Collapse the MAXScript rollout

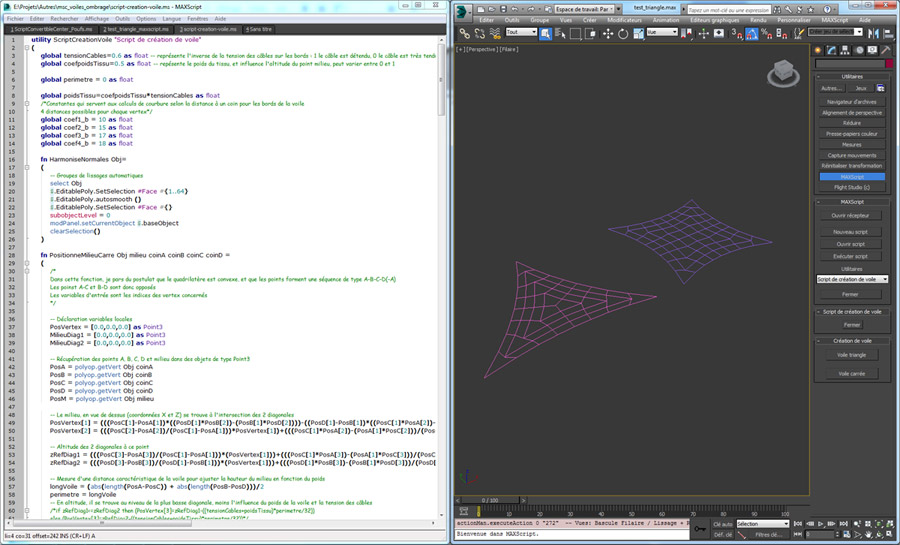pyautogui.click(x=852, y=201)
